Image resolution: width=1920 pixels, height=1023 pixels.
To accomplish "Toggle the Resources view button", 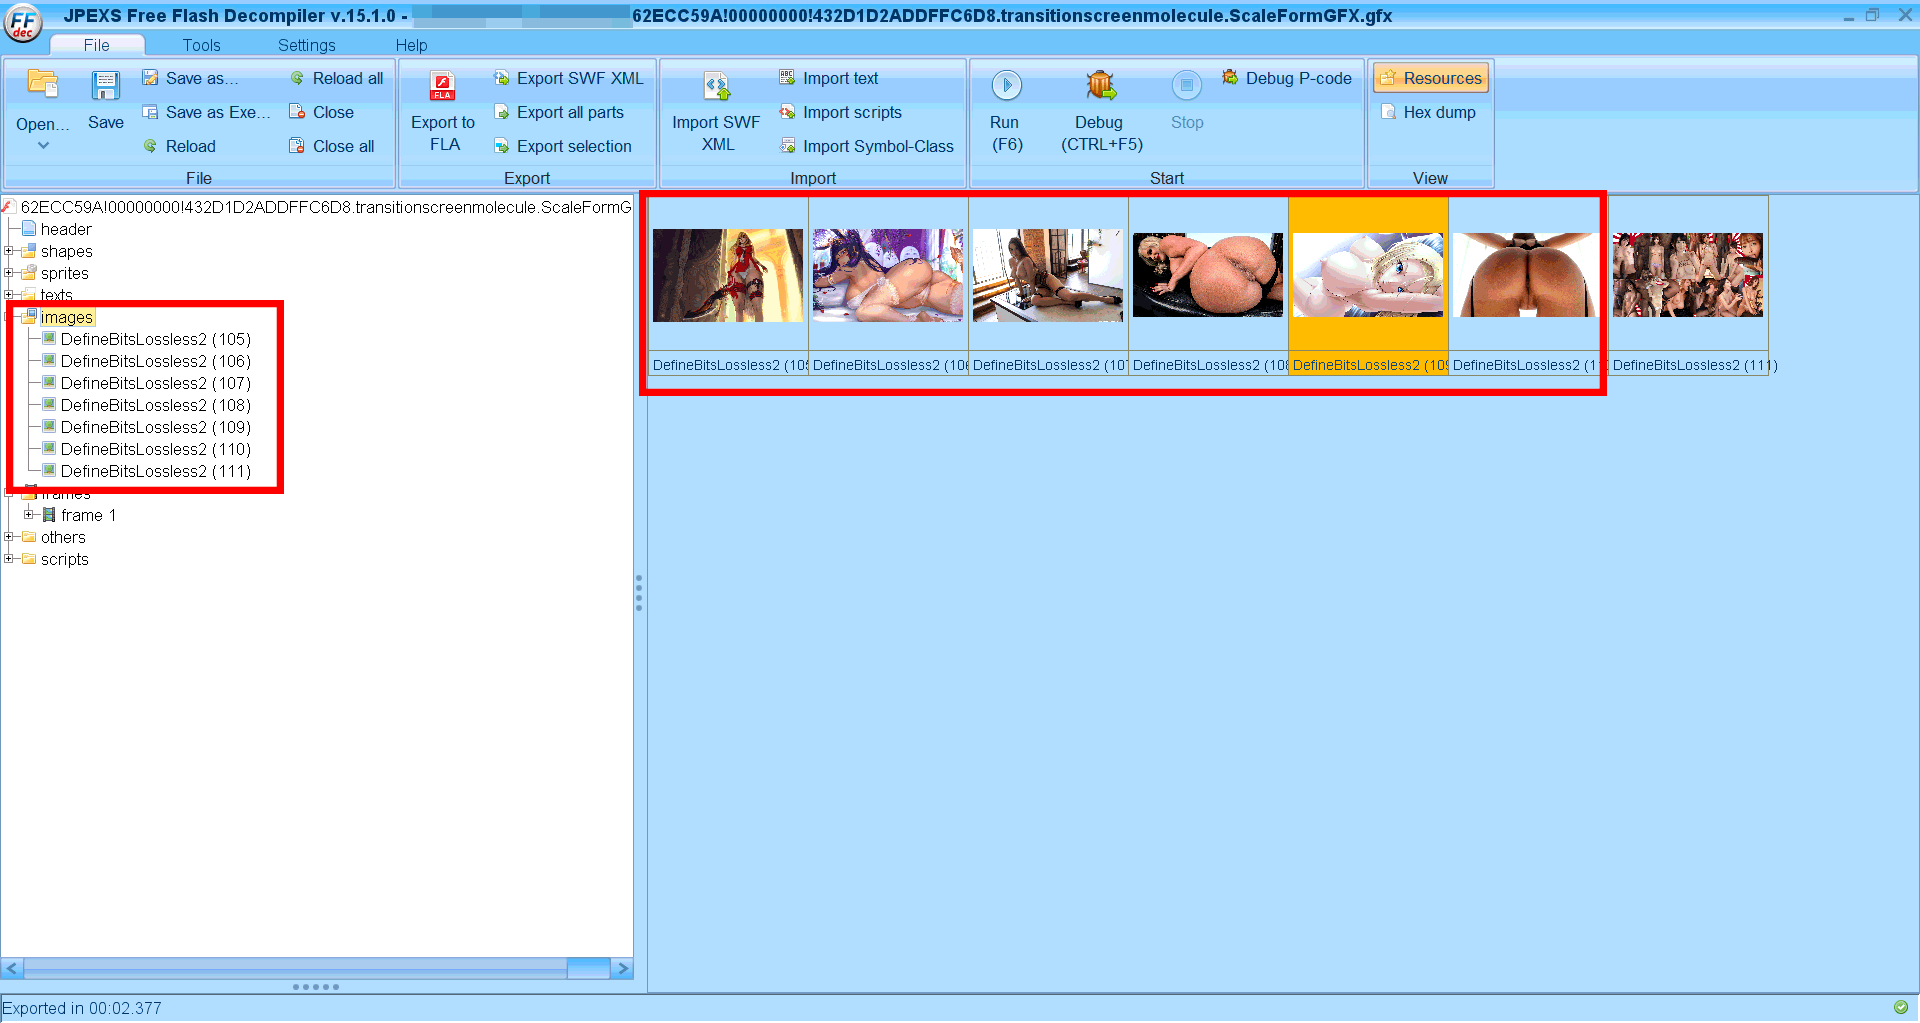I will [x=1431, y=78].
